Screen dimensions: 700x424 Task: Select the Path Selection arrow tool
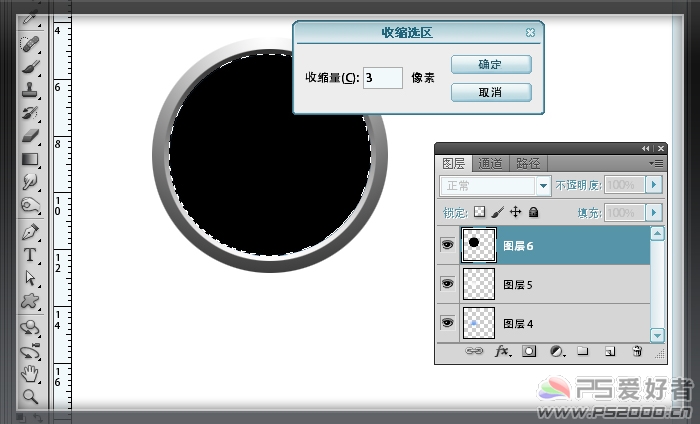tap(30, 278)
